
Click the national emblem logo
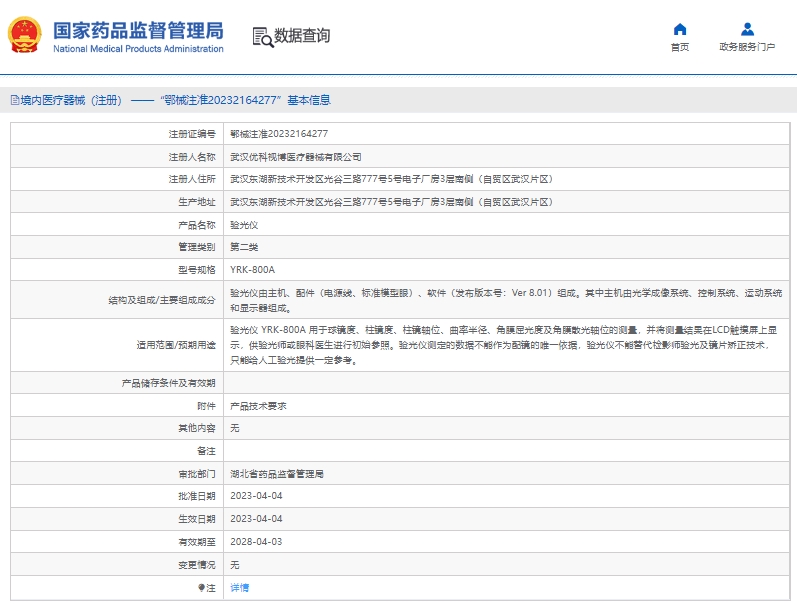24,35
